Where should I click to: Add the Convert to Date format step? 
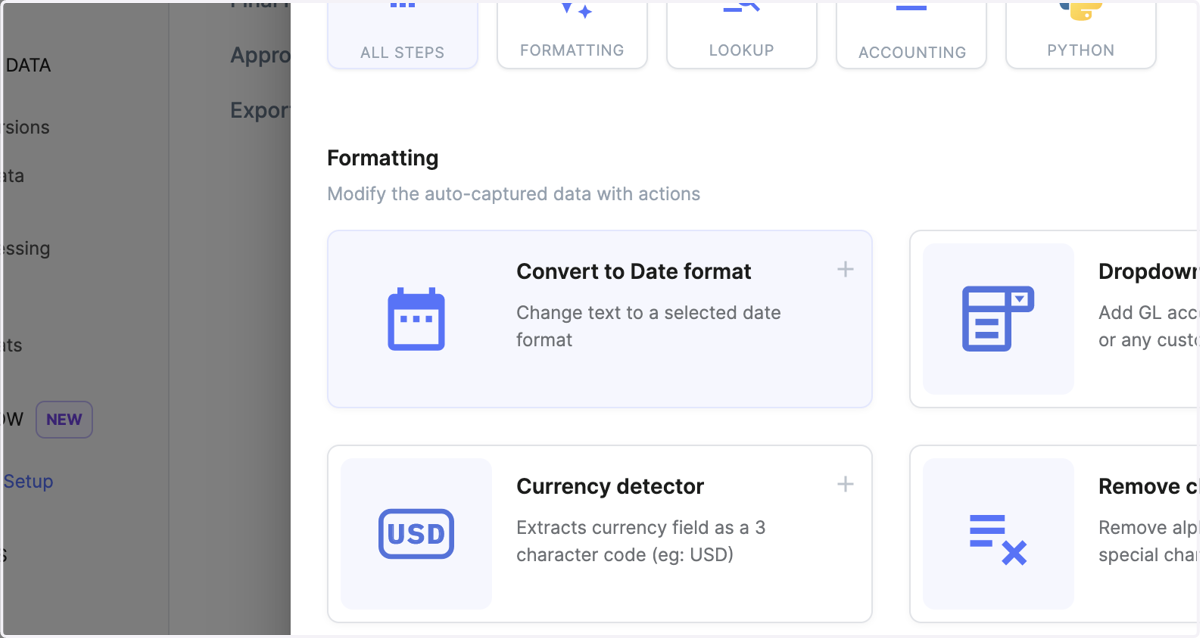845,269
